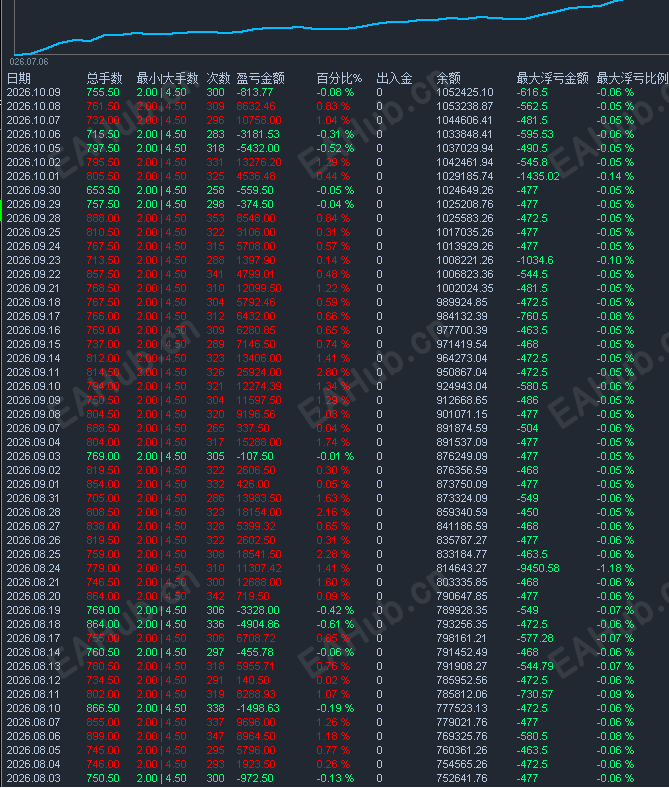Click balance 760361.26
Viewport: 669px width, 788px height.
coord(462,750)
